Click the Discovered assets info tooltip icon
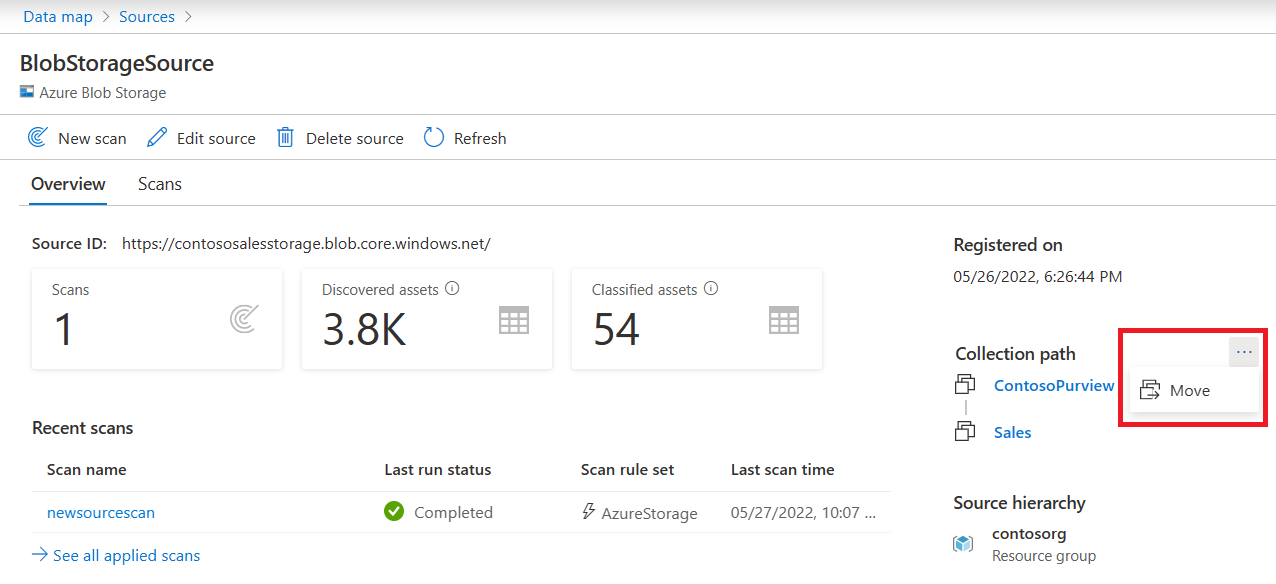The width and height of the screenshot is (1276, 584). (x=452, y=288)
